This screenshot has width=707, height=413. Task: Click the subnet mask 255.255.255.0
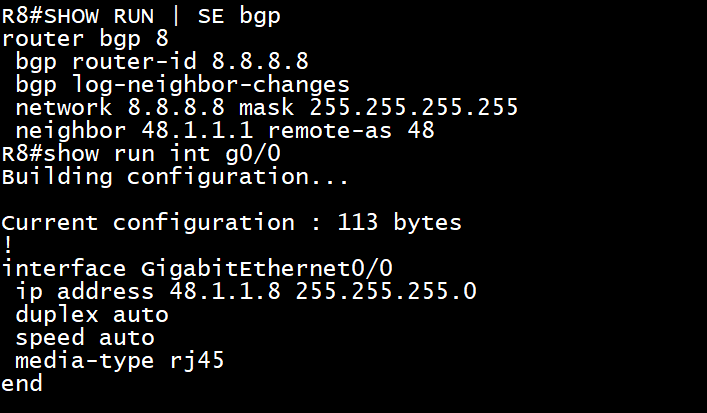tap(386, 291)
